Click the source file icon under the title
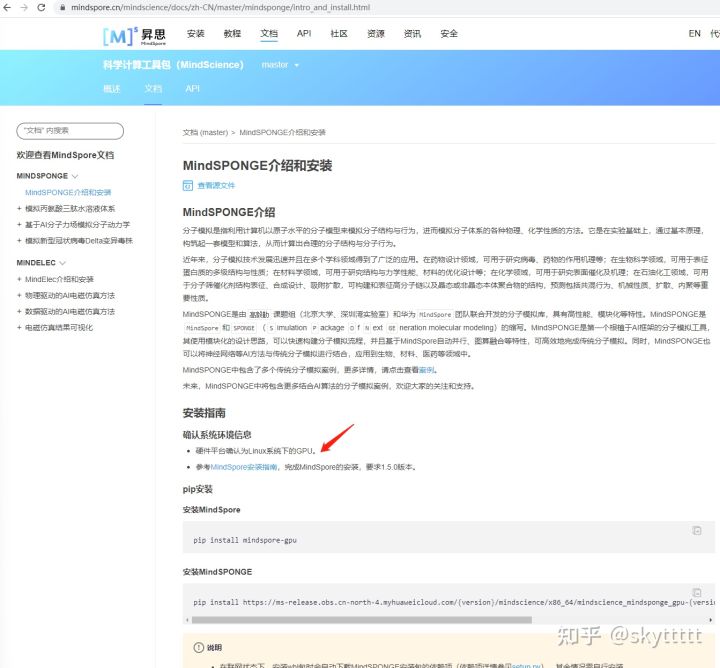Image resolution: width=720 pixels, height=668 pixels. click(187, 185)
